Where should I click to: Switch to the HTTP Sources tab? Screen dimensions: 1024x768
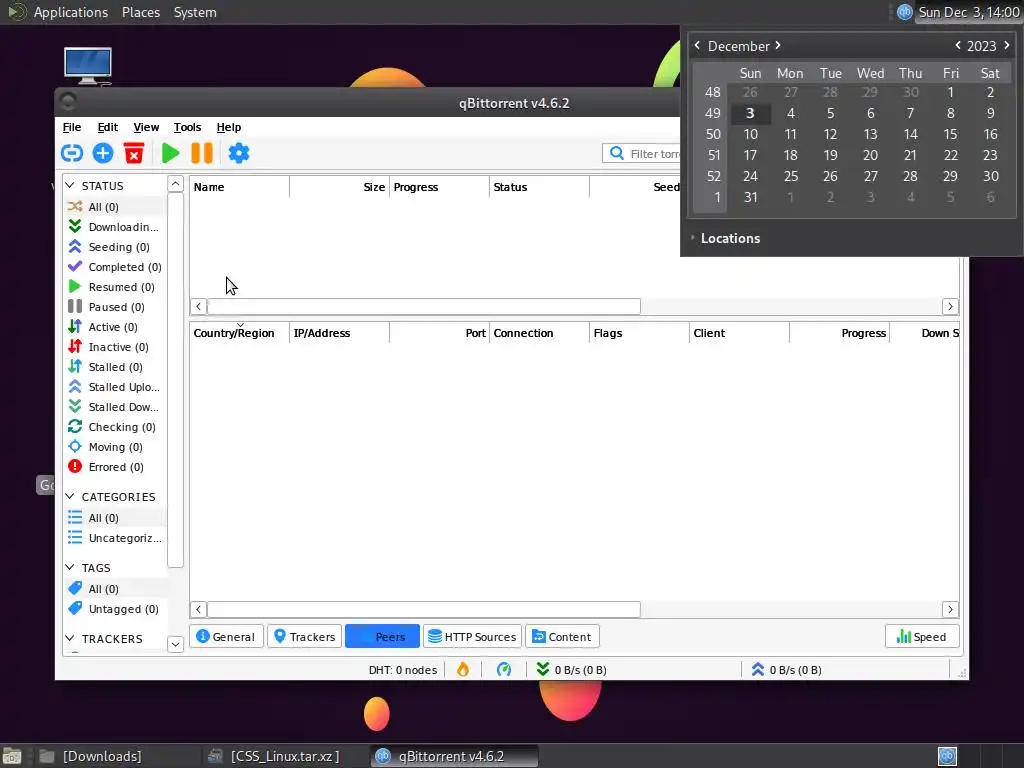coord(473,637)
